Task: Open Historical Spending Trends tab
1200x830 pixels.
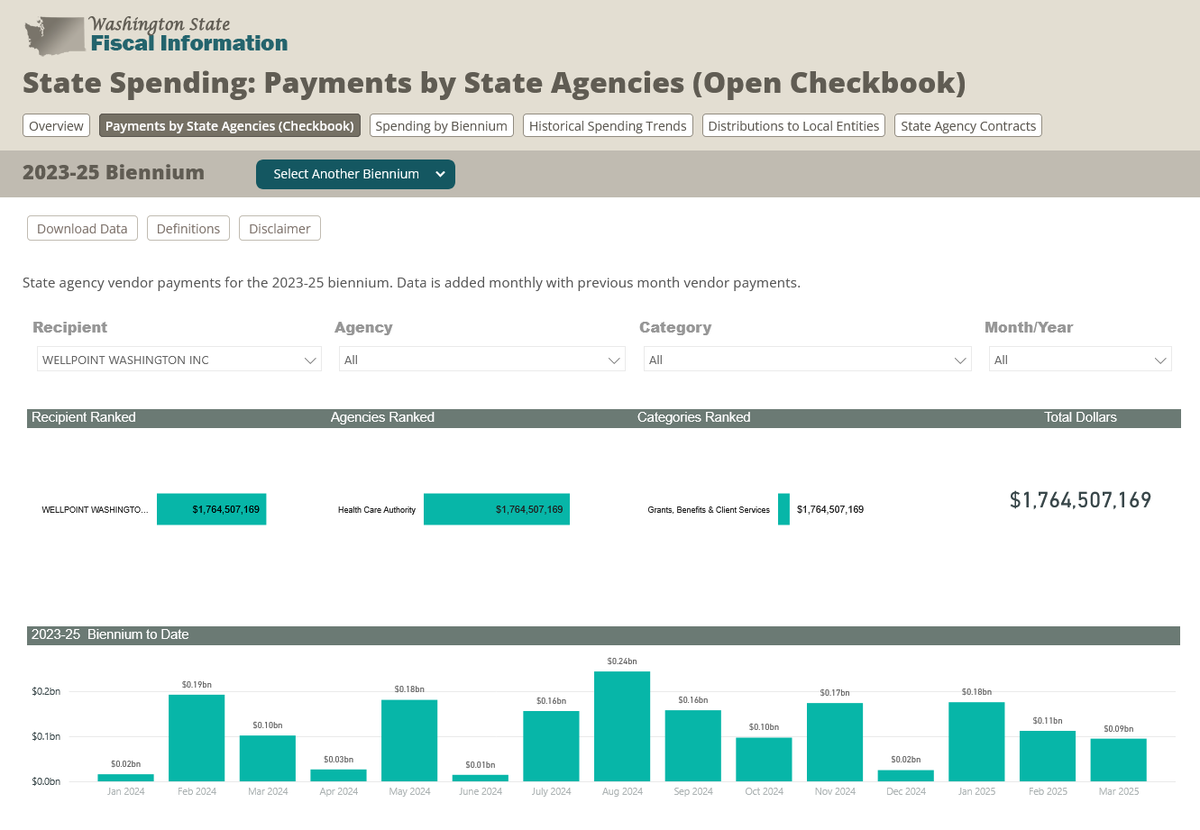Action: 608,126
